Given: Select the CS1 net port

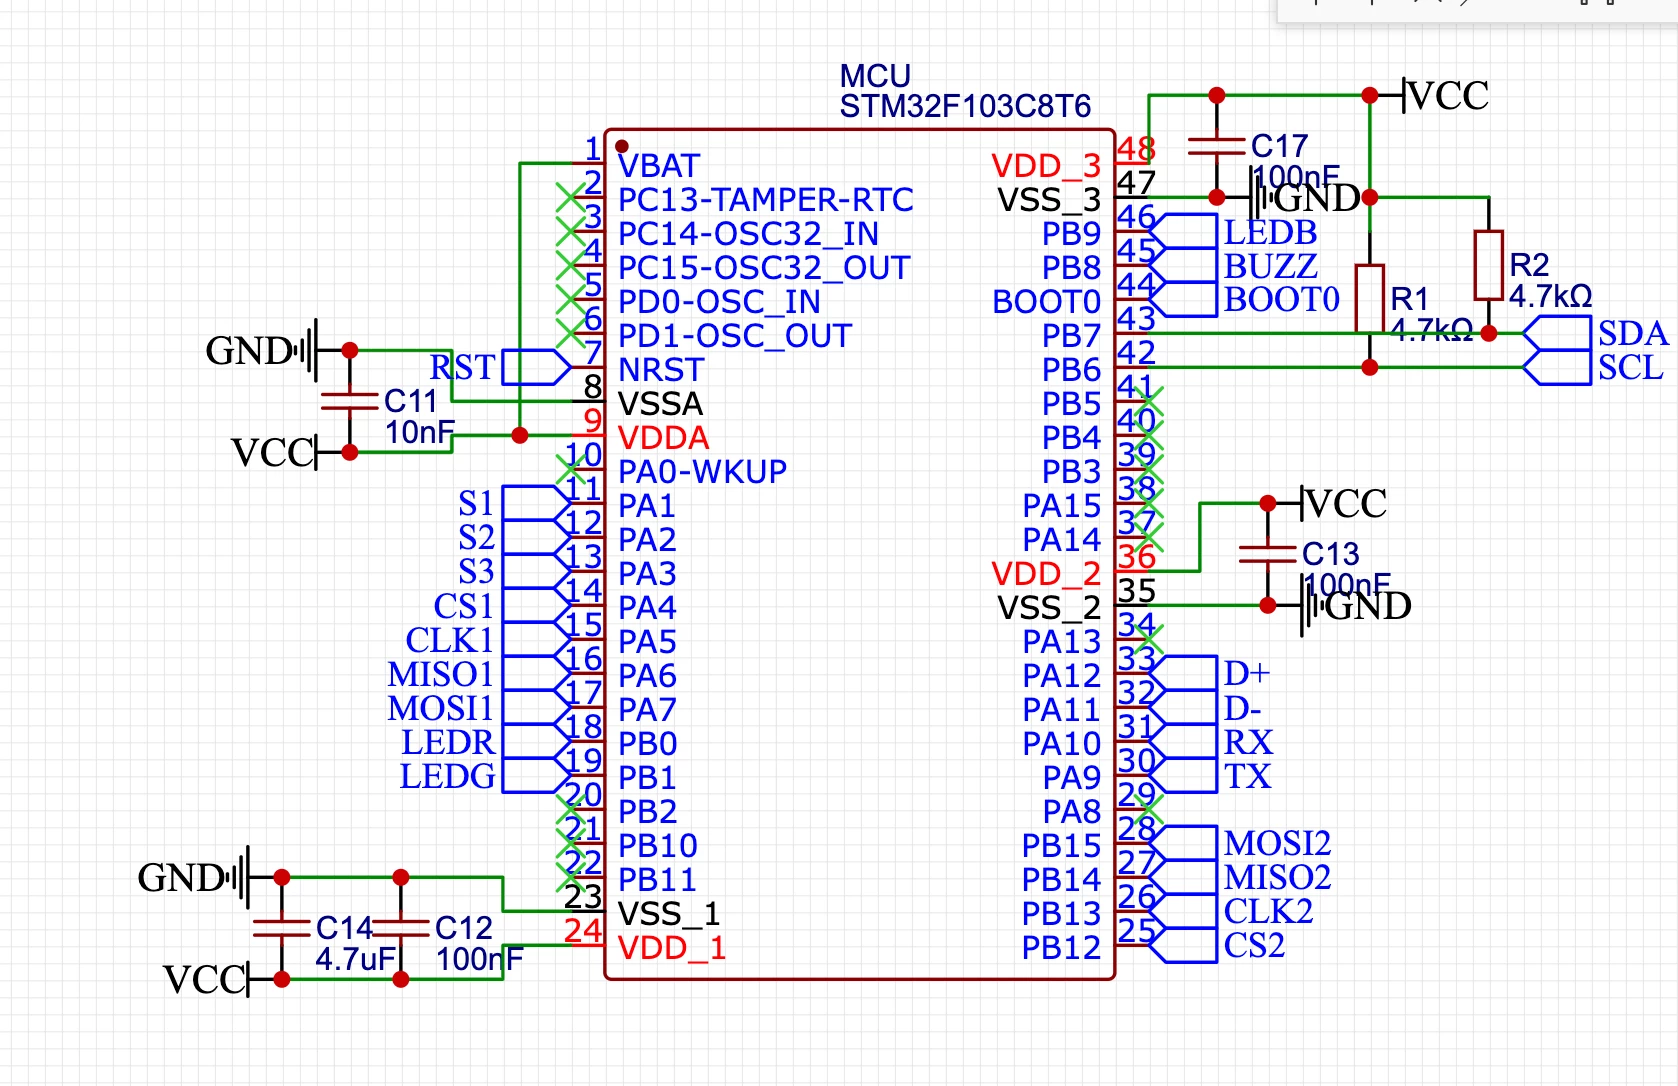Looking at the screenshot, I should pos(502,605).
